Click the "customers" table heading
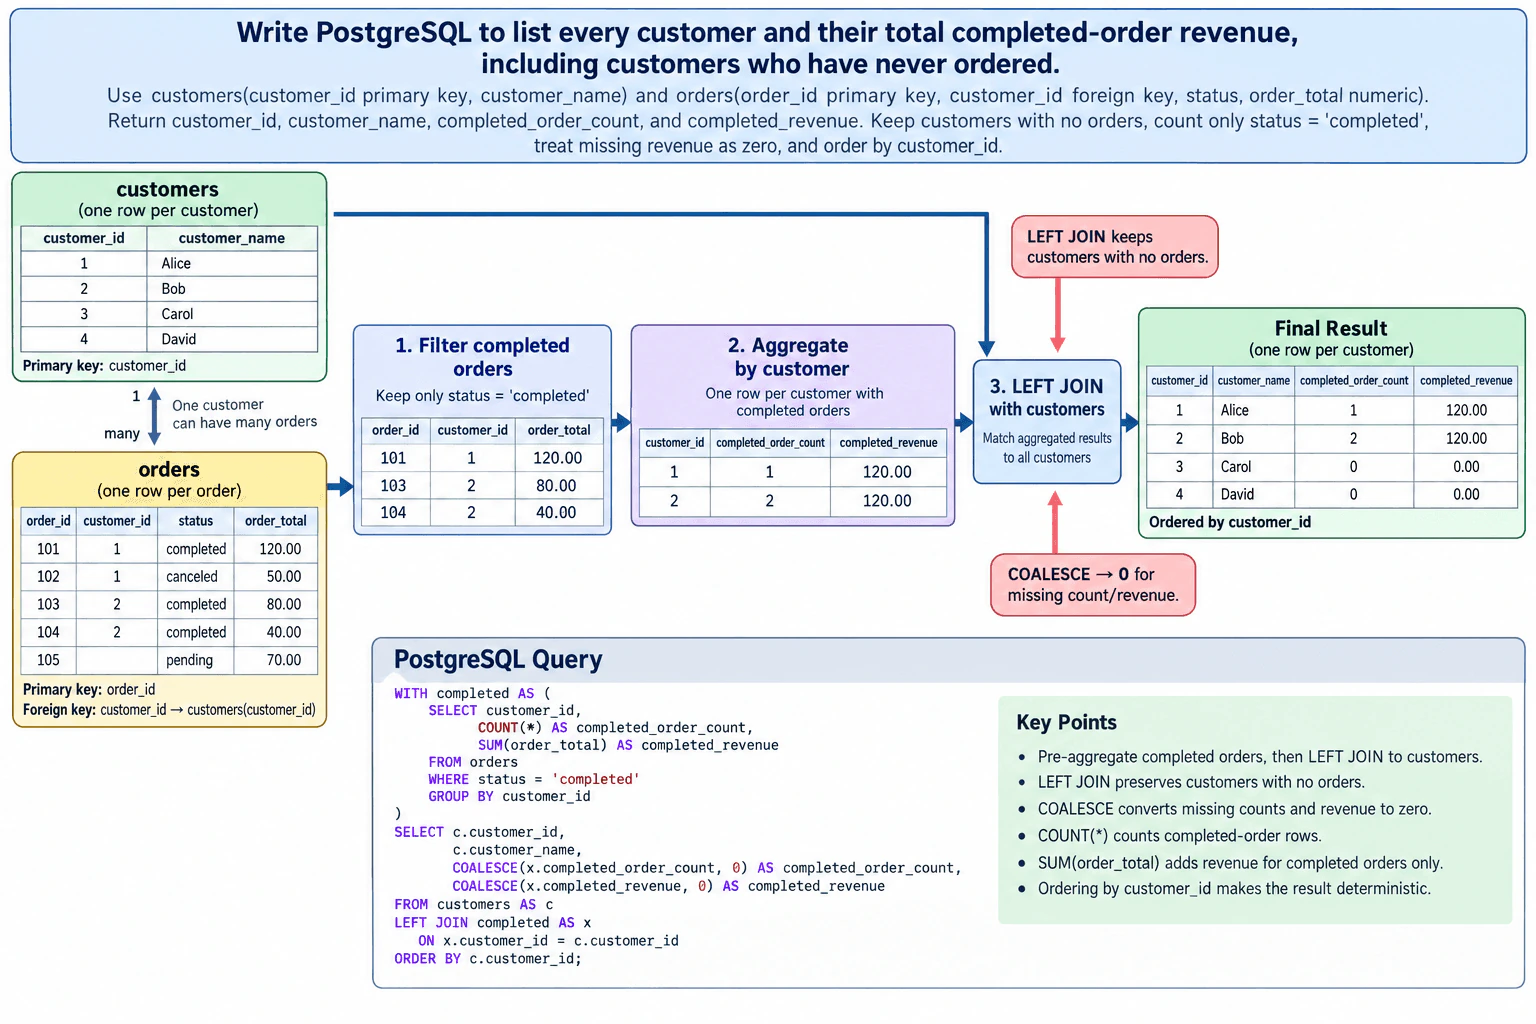 point(167,189)
